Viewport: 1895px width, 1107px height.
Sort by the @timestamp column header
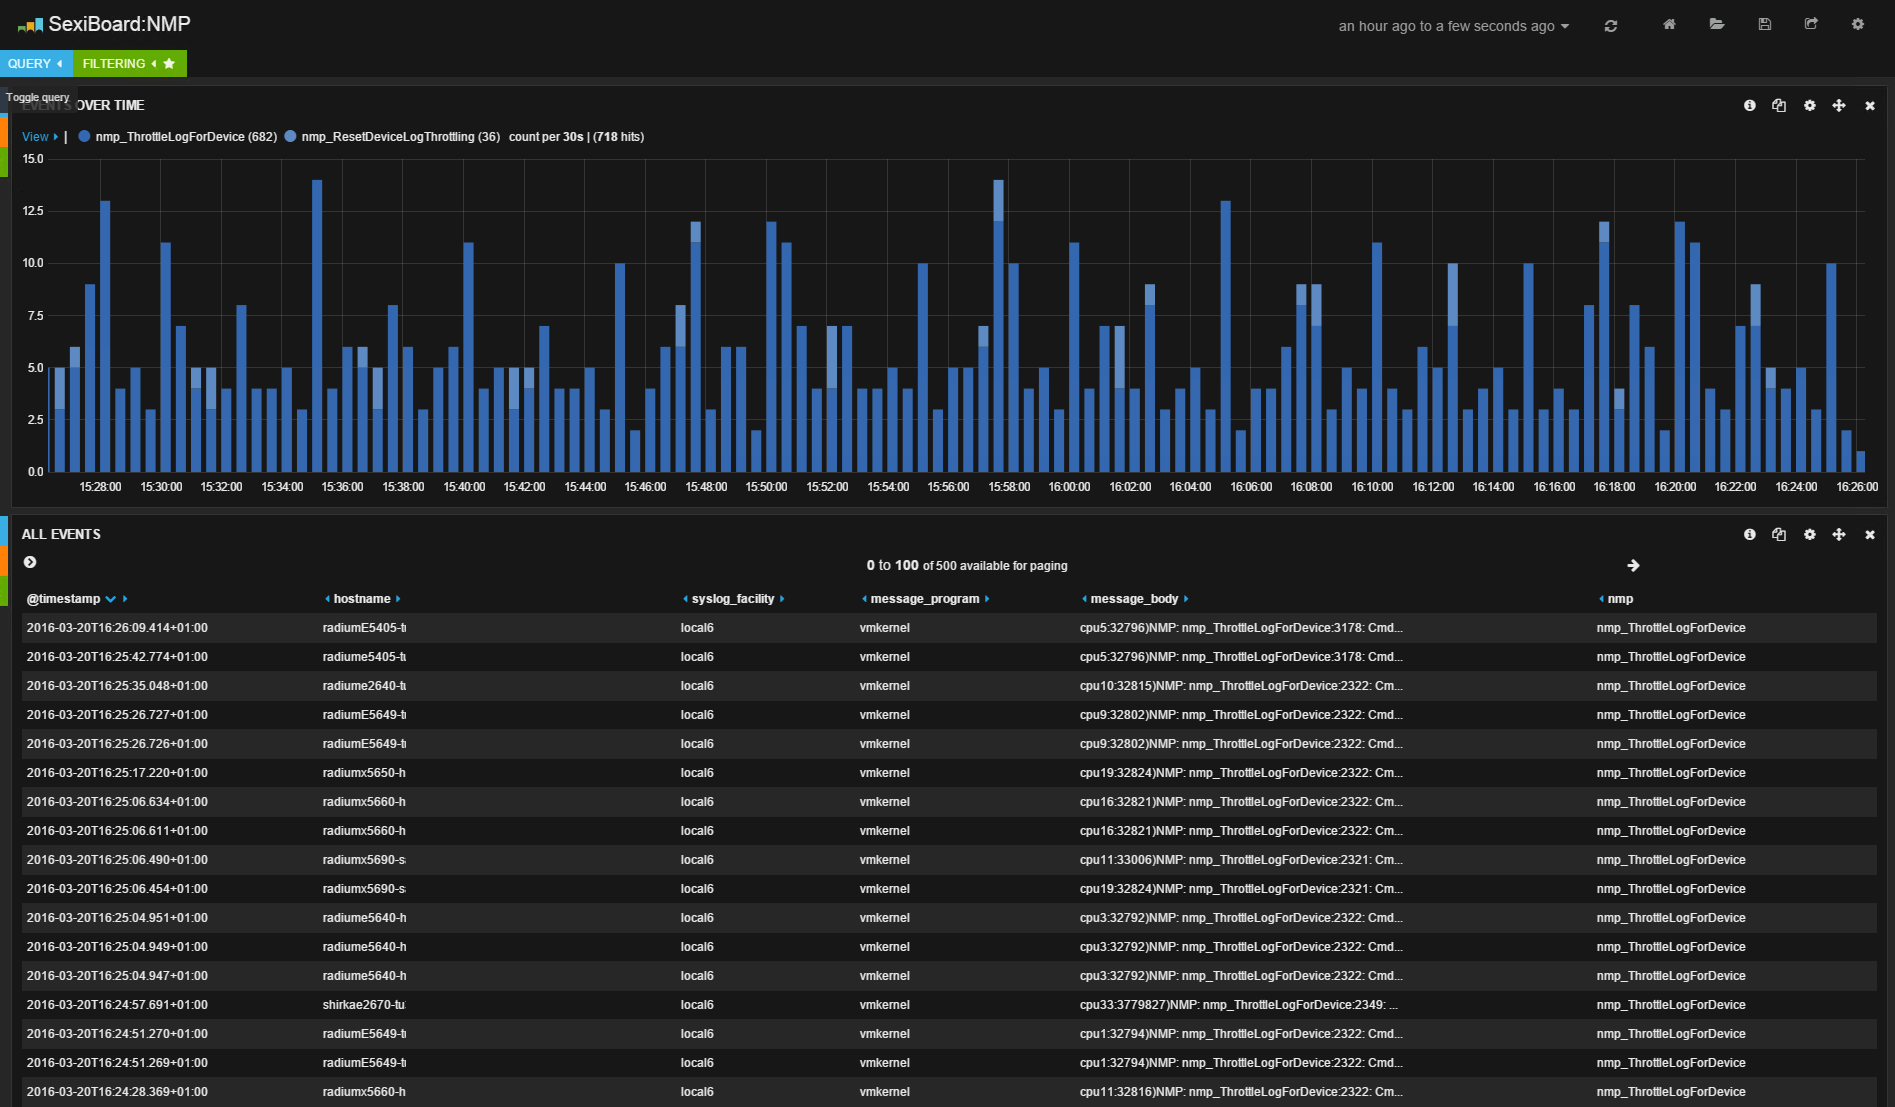(x=64, y=599)
